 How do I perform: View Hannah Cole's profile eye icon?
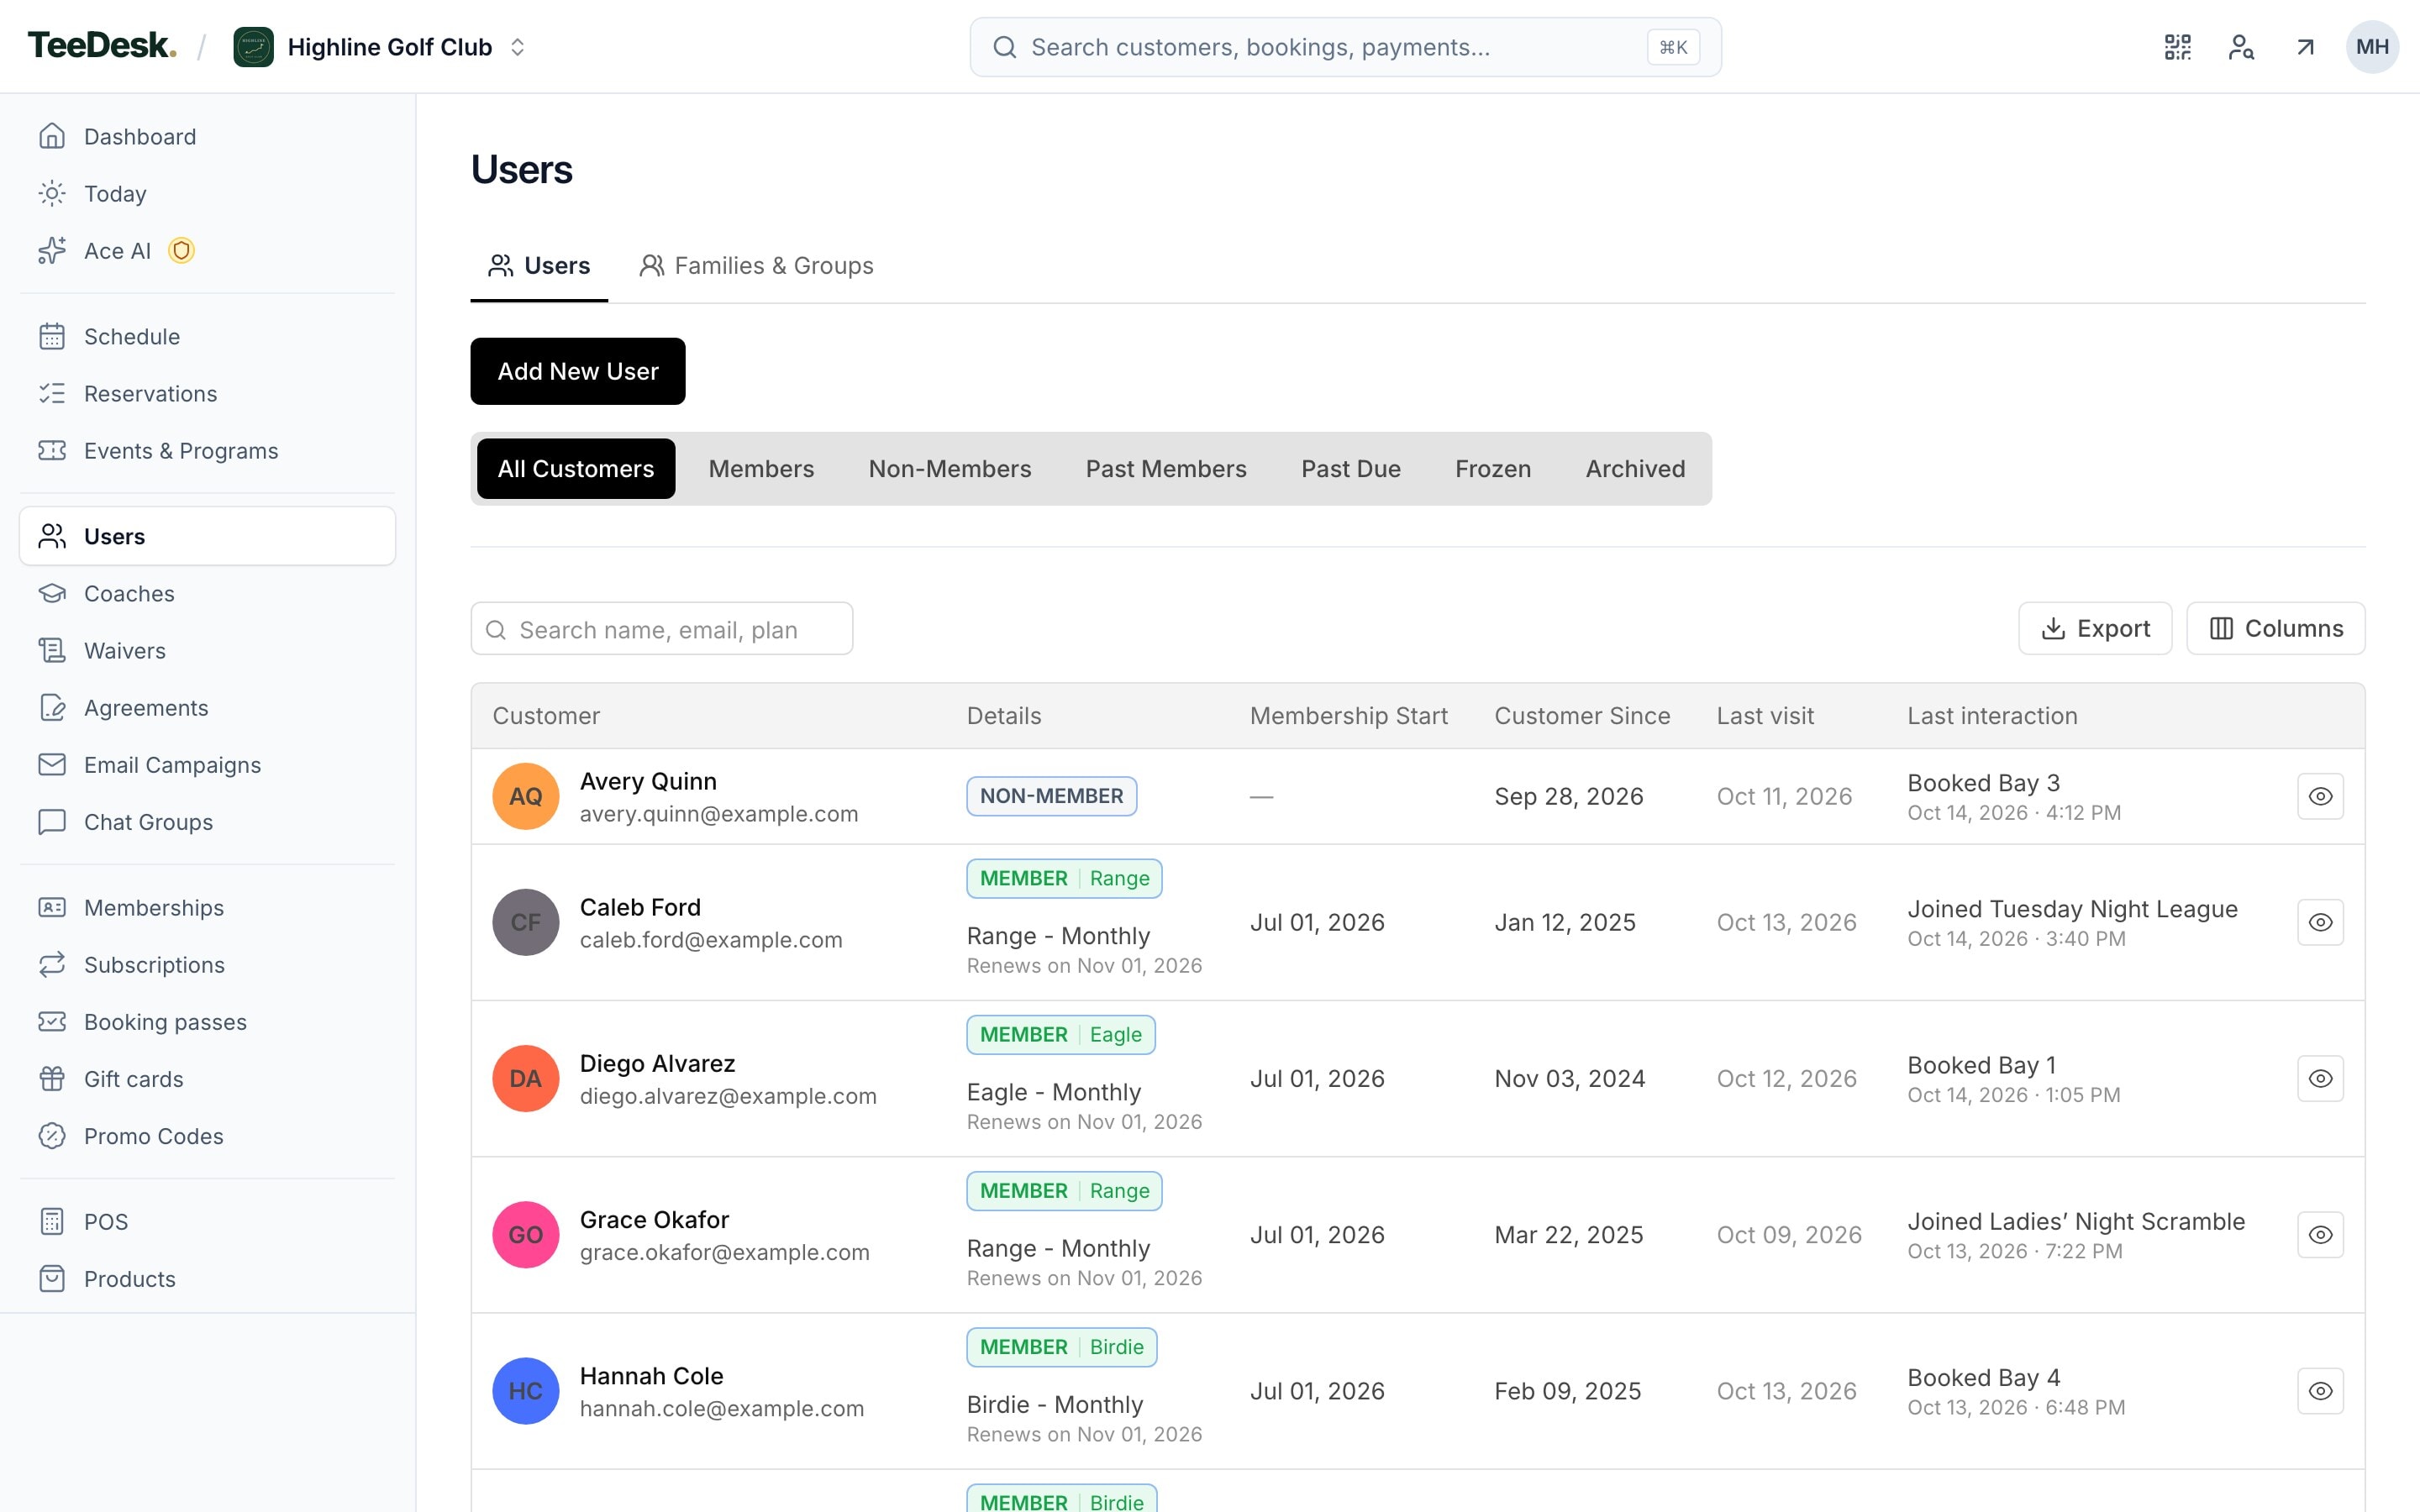2320,1390
